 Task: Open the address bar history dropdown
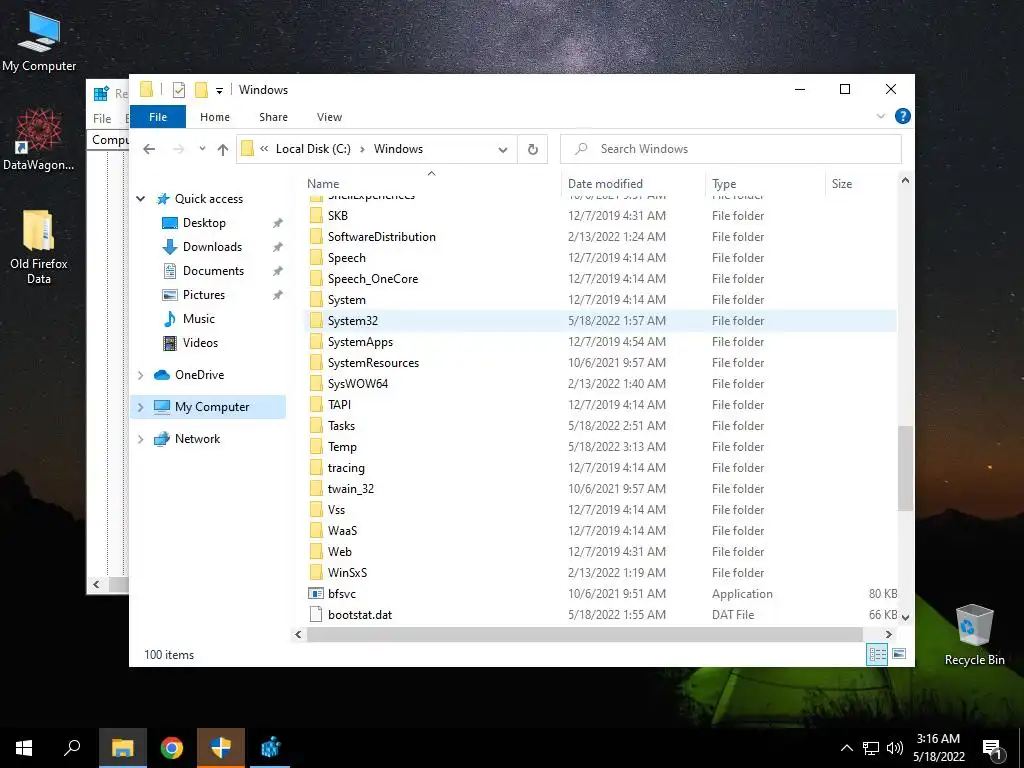click(x=503, y=150)
